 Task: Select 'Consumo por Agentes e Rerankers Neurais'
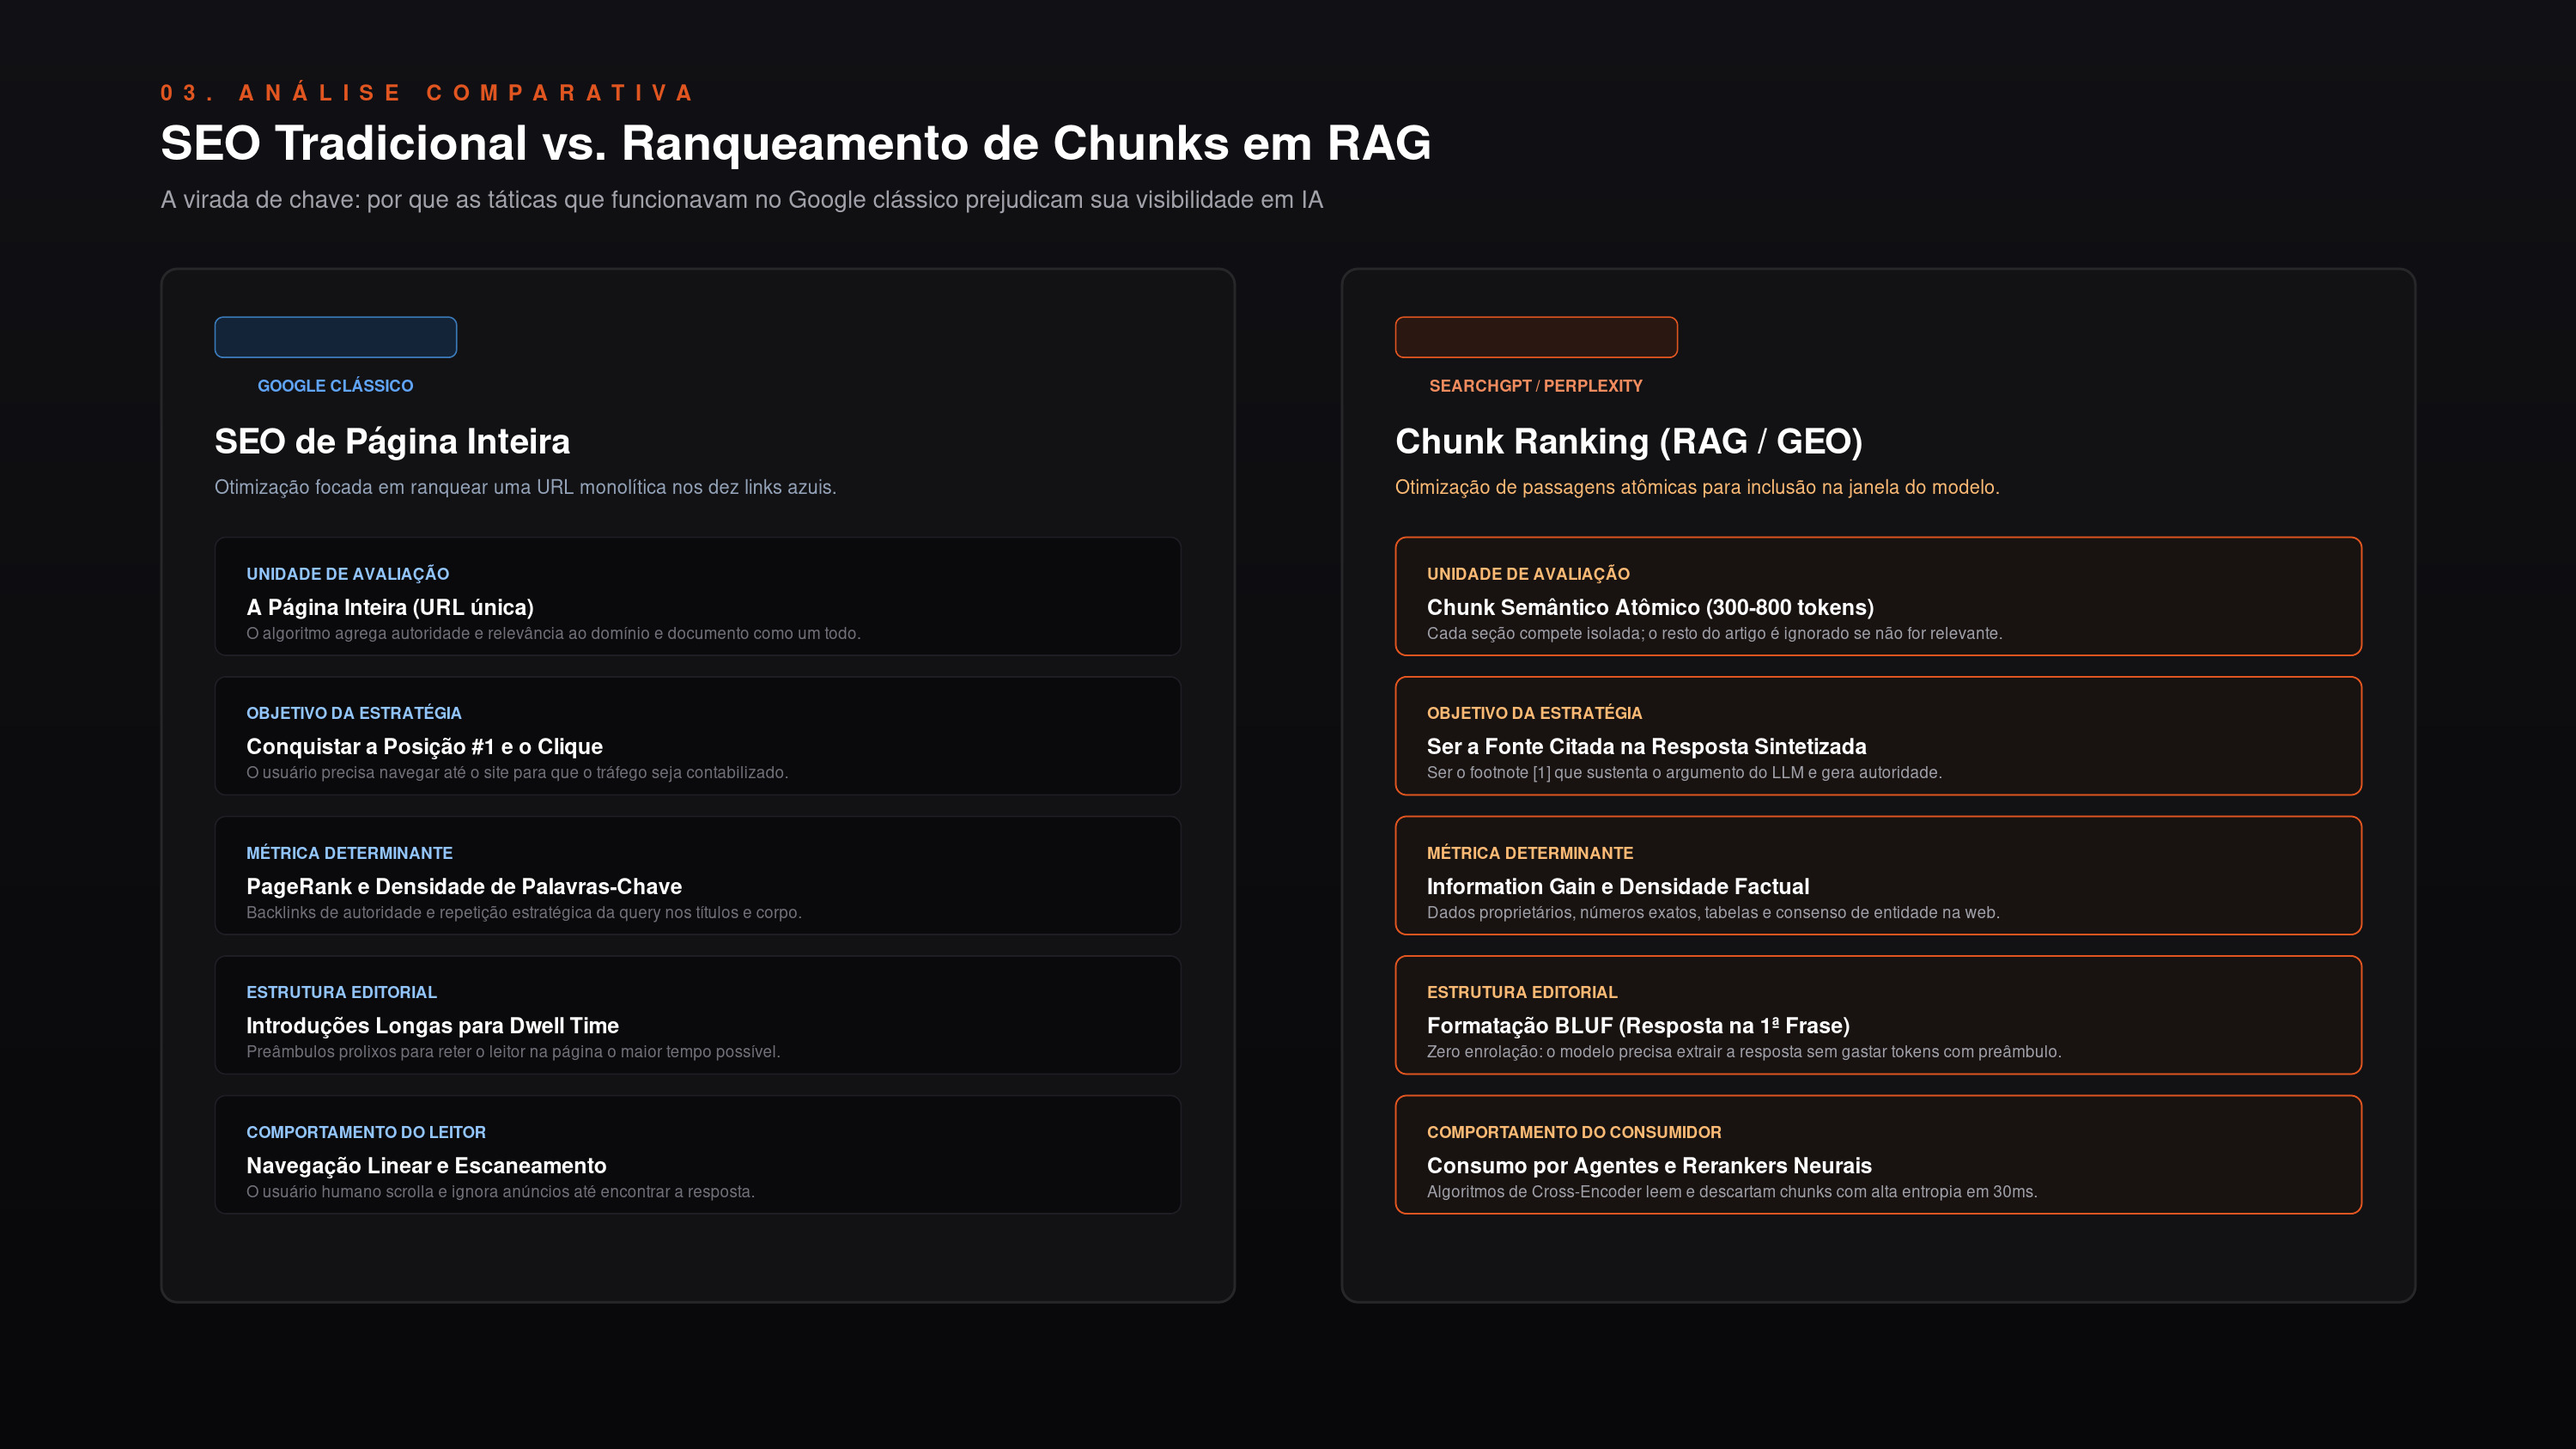coord(1649,1165)
